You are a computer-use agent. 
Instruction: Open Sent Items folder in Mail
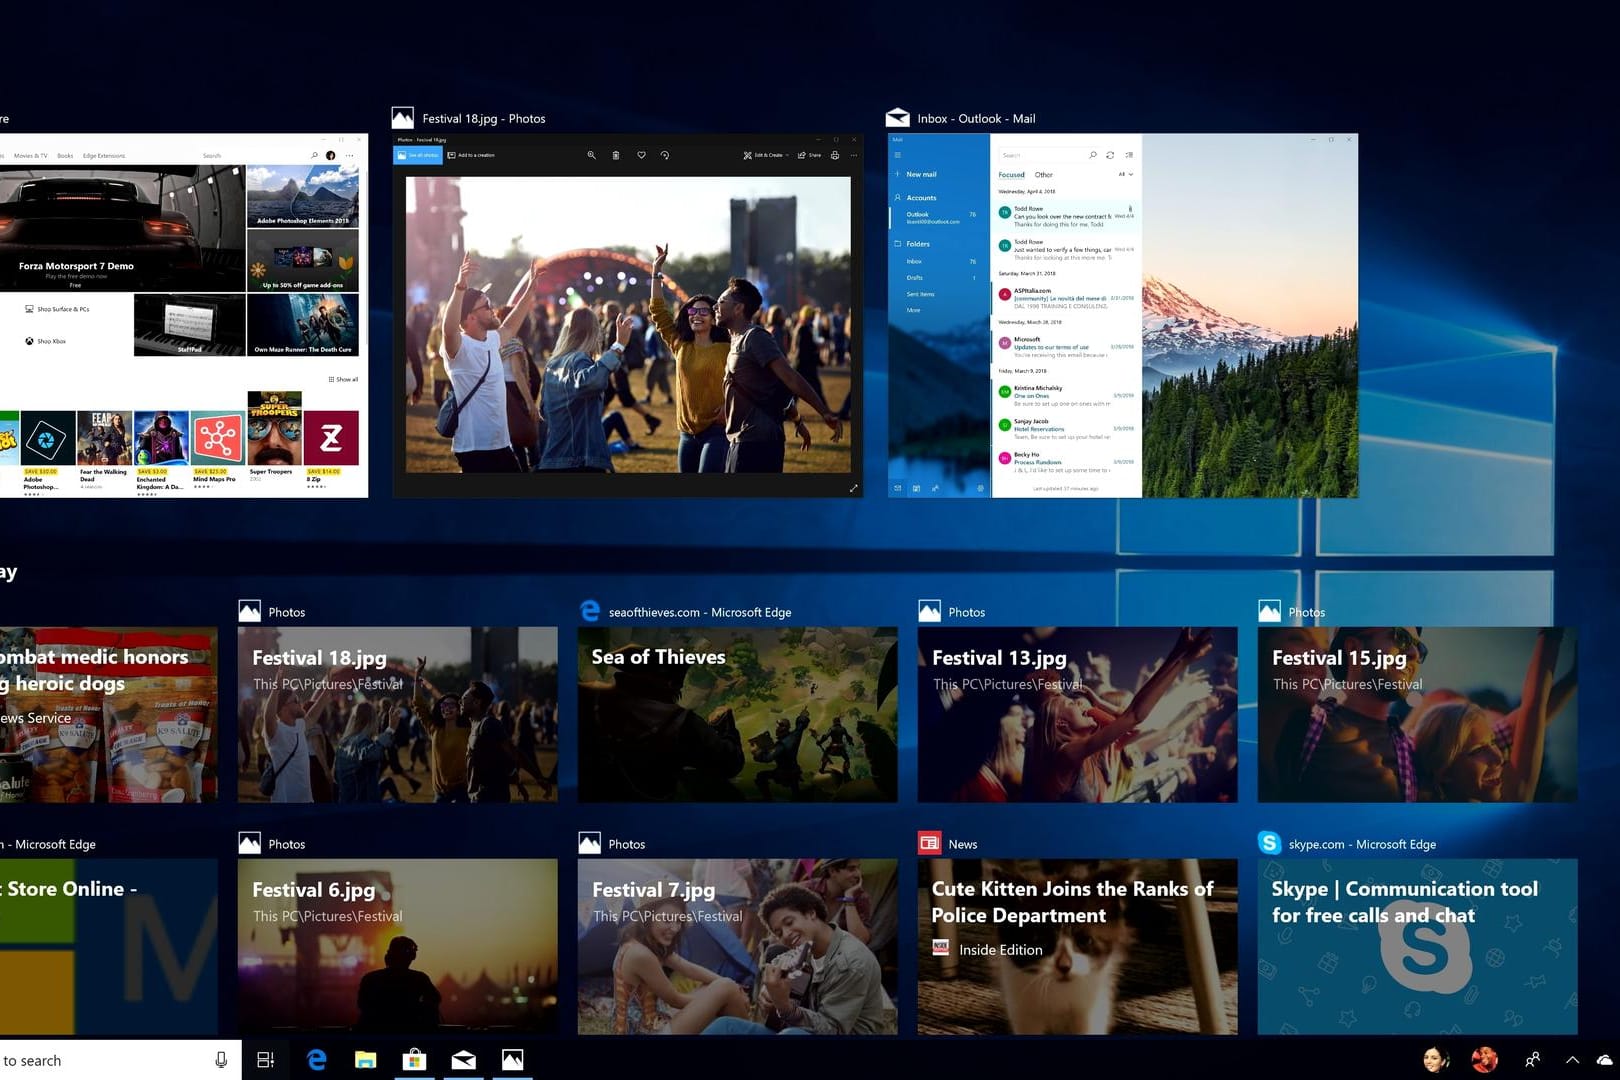coord(938,294)
